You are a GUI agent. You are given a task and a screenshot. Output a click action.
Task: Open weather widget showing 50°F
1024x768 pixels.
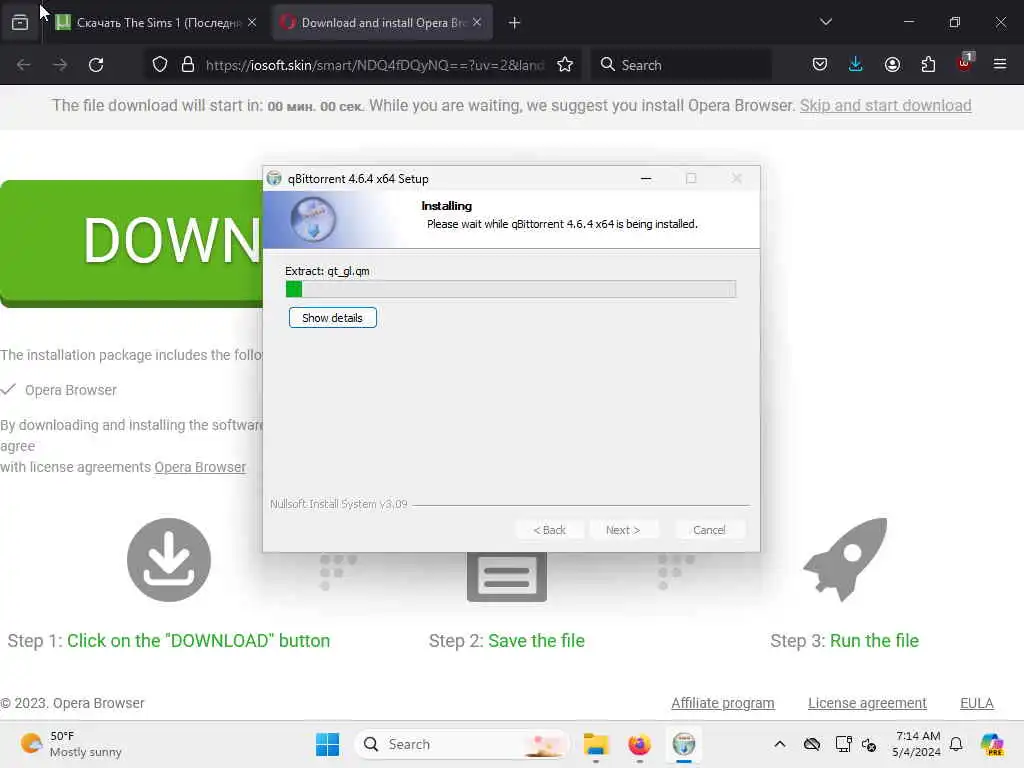coord(71,744)
